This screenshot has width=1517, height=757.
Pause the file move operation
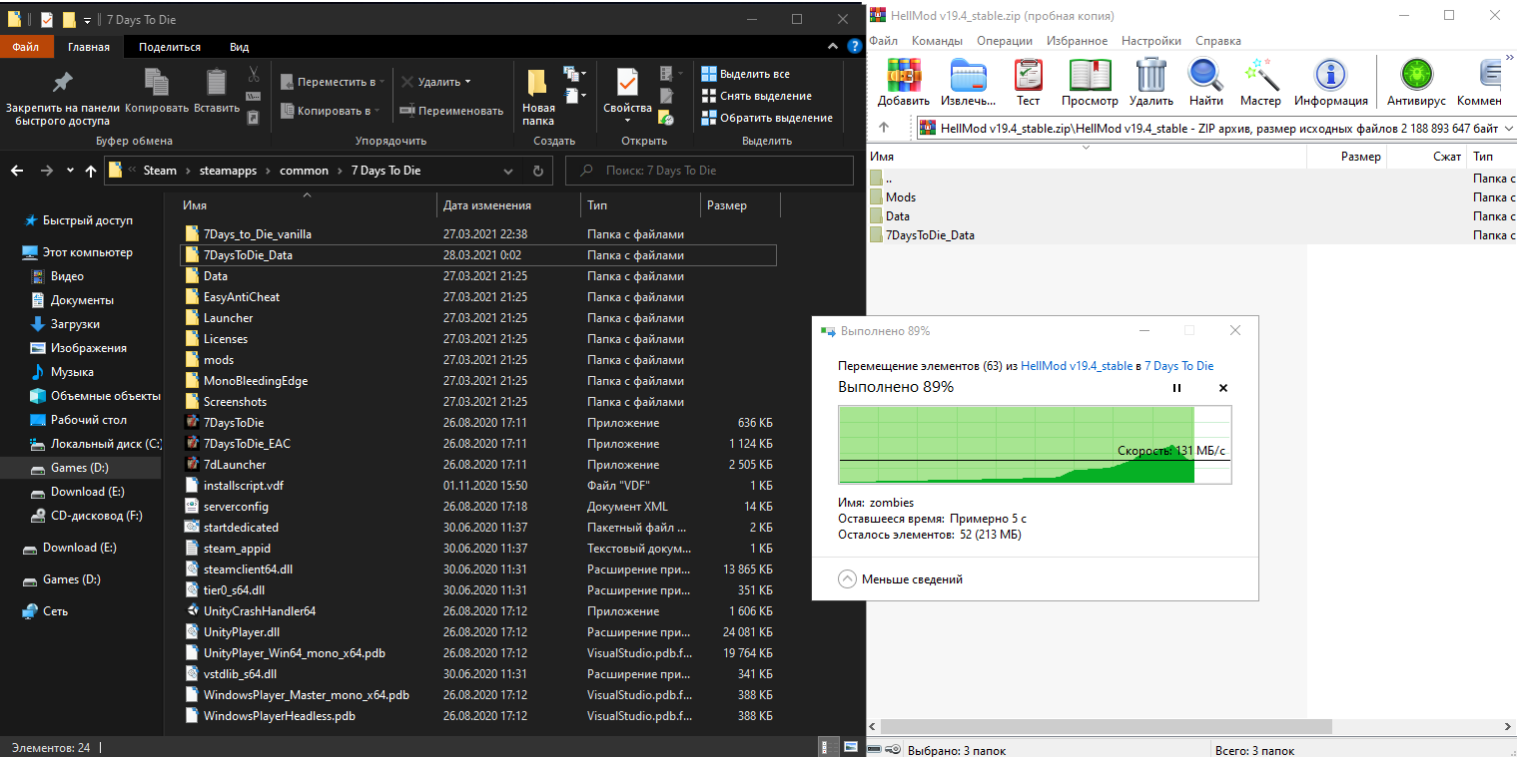pos(1177,388)
